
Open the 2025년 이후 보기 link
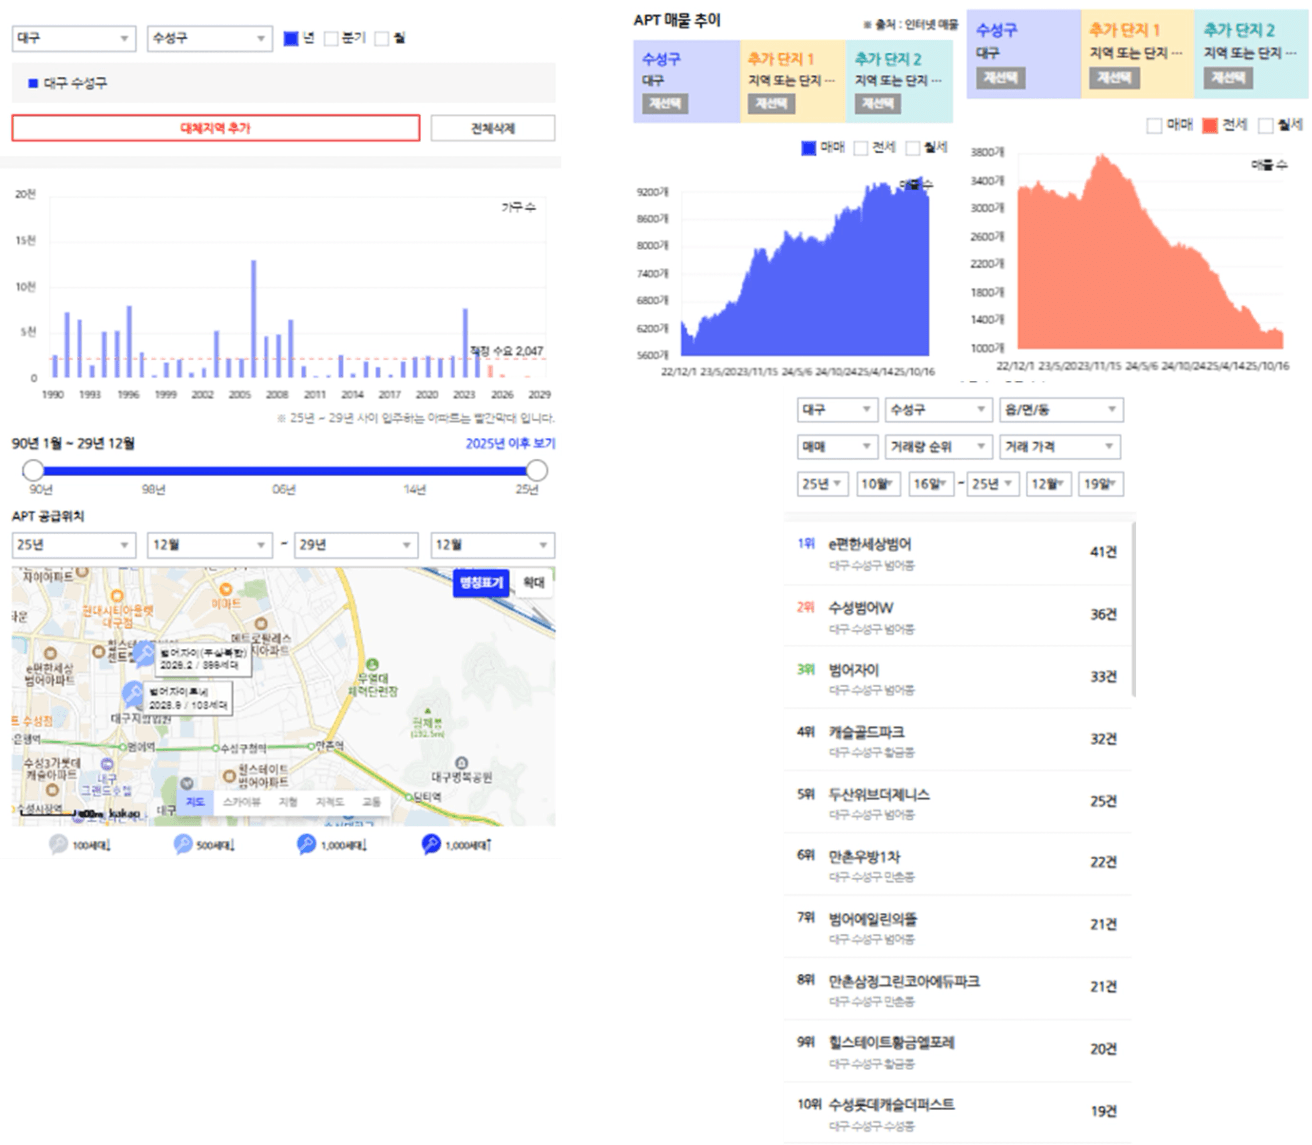tap(510, 443)
